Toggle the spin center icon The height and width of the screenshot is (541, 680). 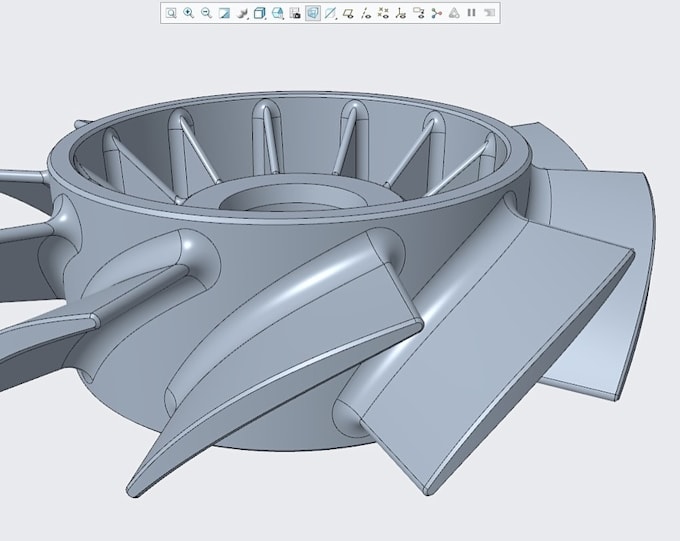tap(437, 13)
